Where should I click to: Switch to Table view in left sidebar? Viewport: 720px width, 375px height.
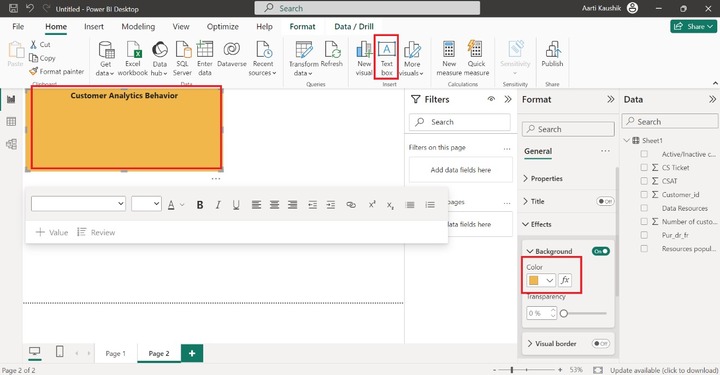pyautogui.click(x=11, y=122)
